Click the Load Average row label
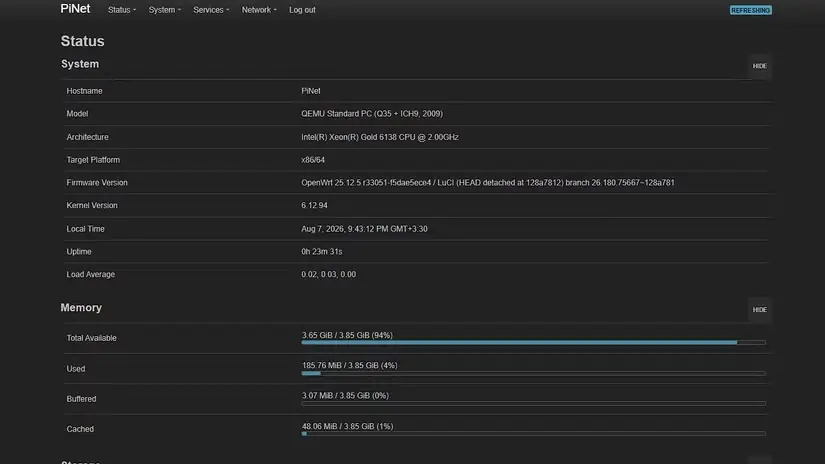The width and height of the screenshot is (825, 464). 90,274
